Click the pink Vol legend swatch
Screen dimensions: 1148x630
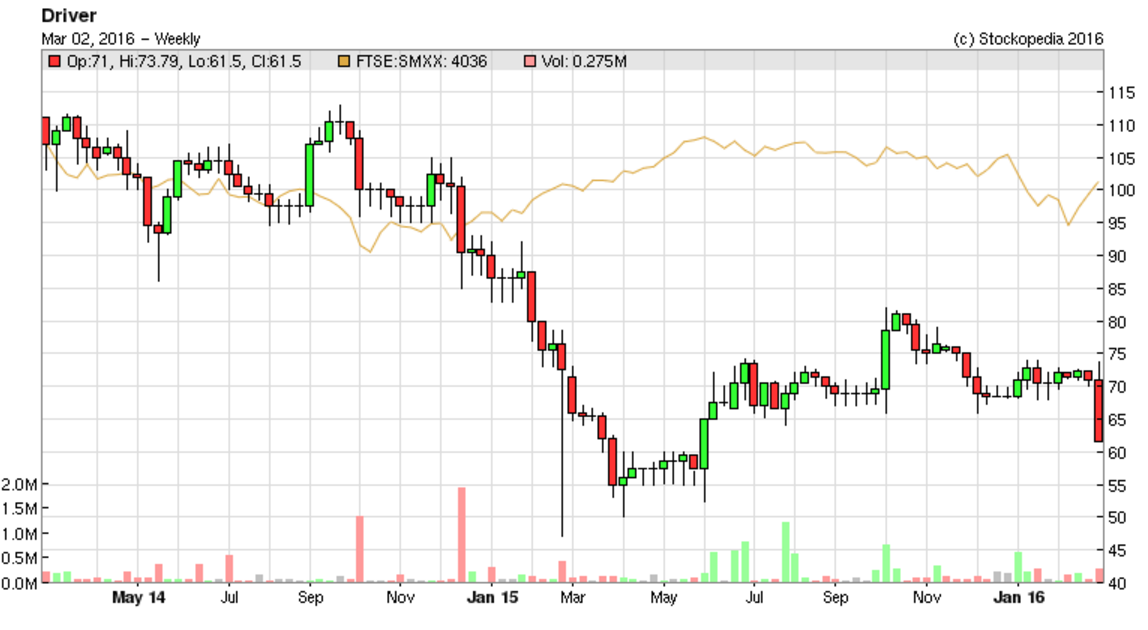pyautogui.click(x=529, y=62)
